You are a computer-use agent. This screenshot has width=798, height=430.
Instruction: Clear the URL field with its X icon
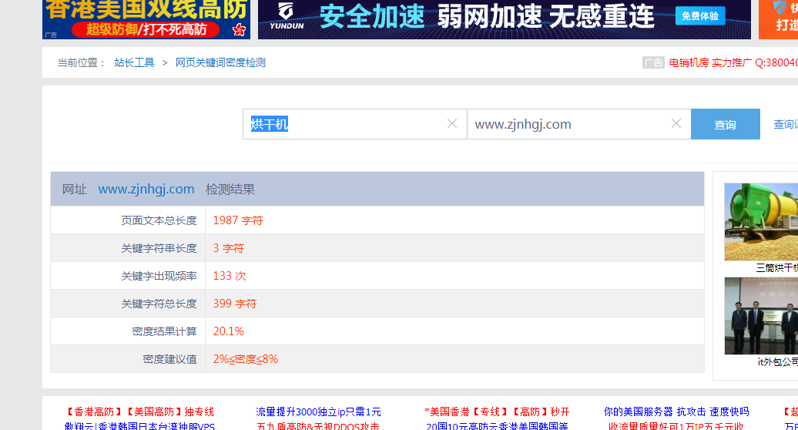click(676, 124)
